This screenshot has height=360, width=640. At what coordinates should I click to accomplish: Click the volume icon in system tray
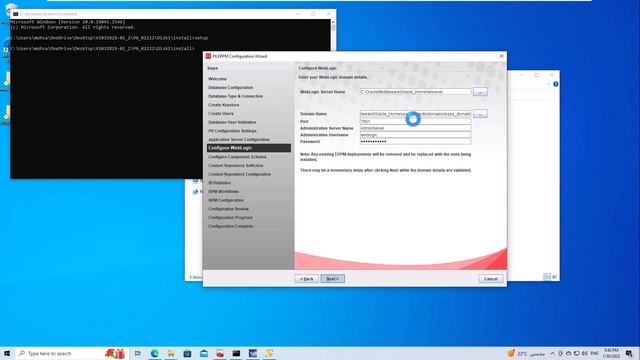click(x=584, y=353)
